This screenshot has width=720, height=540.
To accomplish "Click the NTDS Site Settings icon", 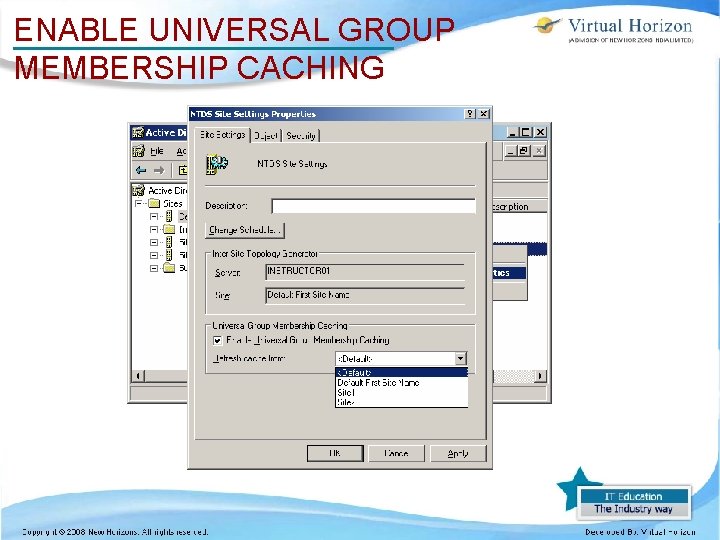I will click(x=217, y=164).
